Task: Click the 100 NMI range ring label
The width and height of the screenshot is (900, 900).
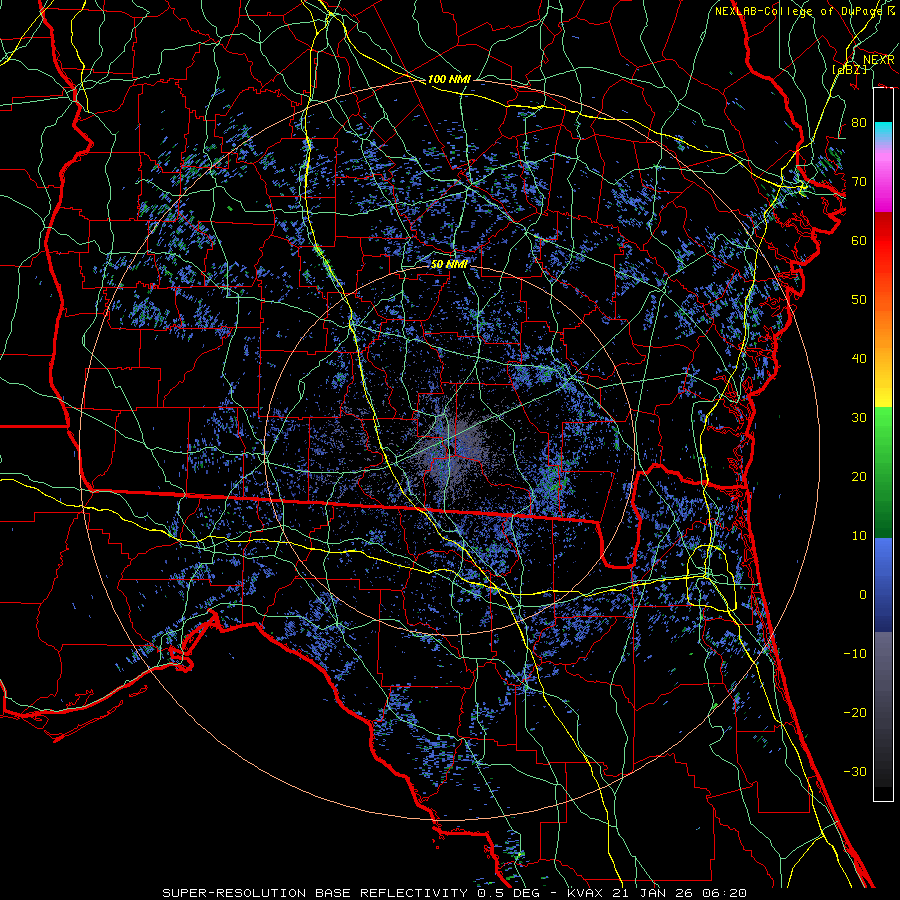Action: coord(449,79)
